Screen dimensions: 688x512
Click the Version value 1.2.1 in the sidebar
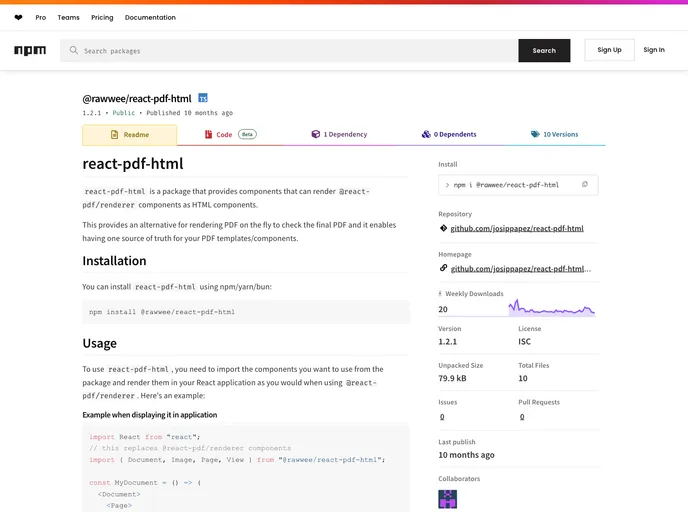[448, 341]
